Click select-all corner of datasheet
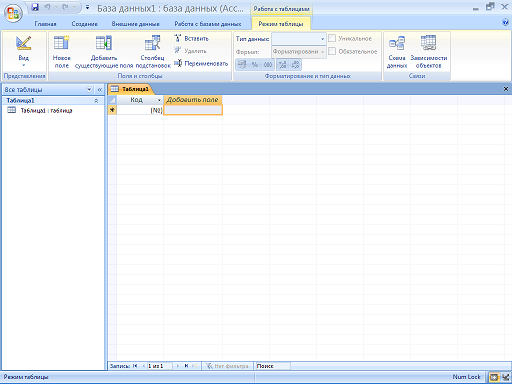Screen dimensions: 512x384 (x=112, y=100)
